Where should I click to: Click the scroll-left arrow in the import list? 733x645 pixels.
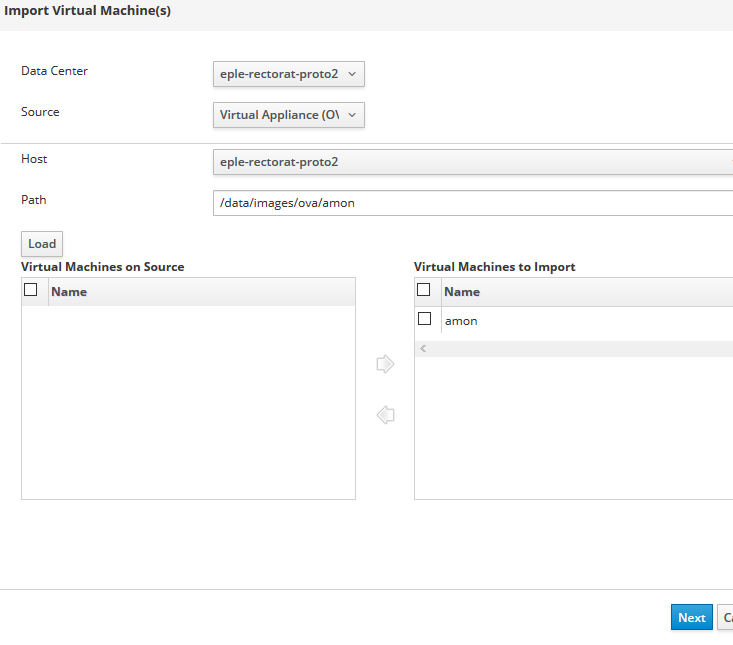coord(423,349)
